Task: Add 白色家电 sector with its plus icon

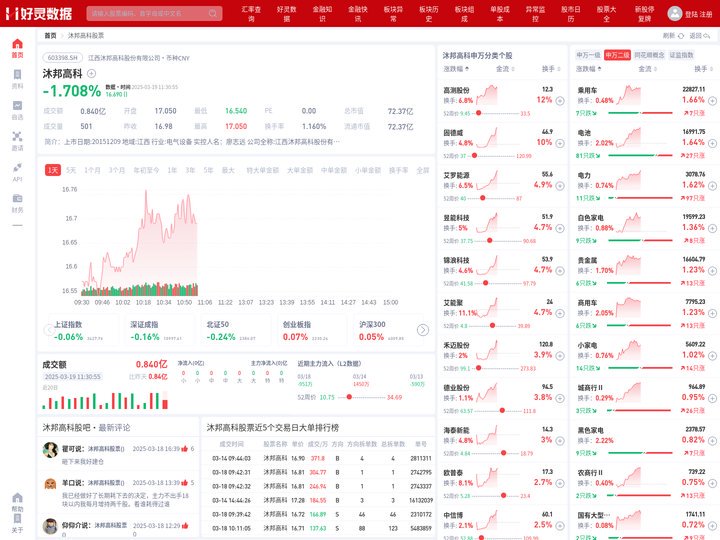Action: pyautogui.click(x=712, y=228)
